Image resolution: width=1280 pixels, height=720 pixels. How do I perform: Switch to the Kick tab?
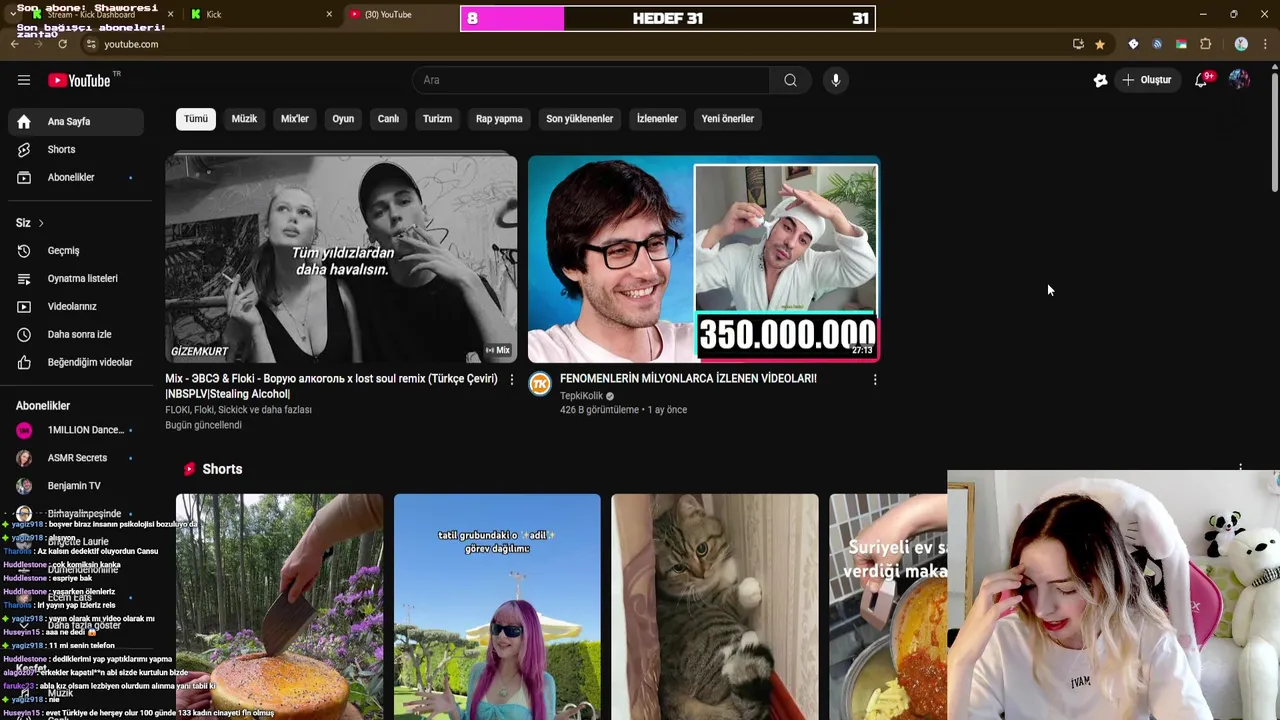260,14
